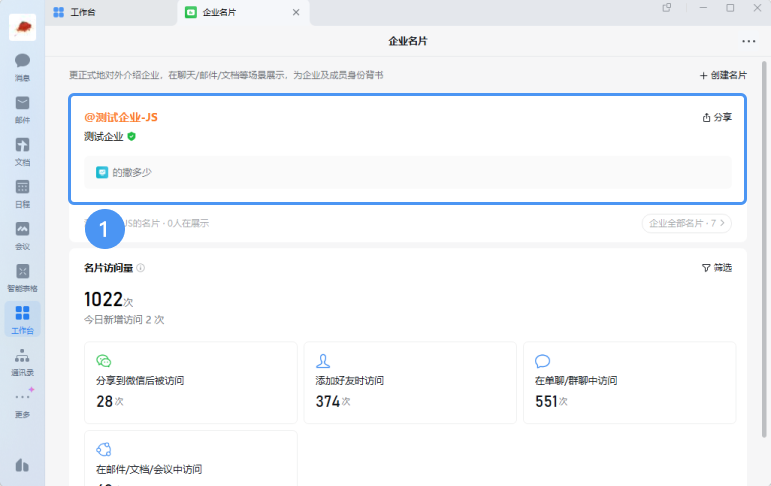Image resolution: width=771 pixels, height=486 pixels.
Task: Click the 28 次 visit count
Action: [110, 401]
